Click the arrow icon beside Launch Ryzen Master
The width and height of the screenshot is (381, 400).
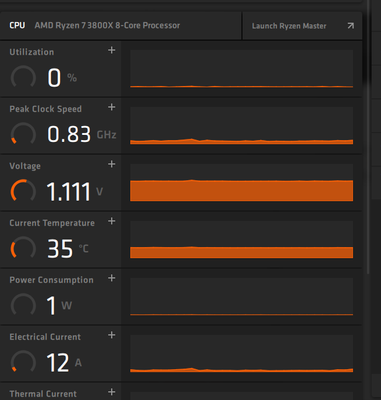(x=351, y=26)
